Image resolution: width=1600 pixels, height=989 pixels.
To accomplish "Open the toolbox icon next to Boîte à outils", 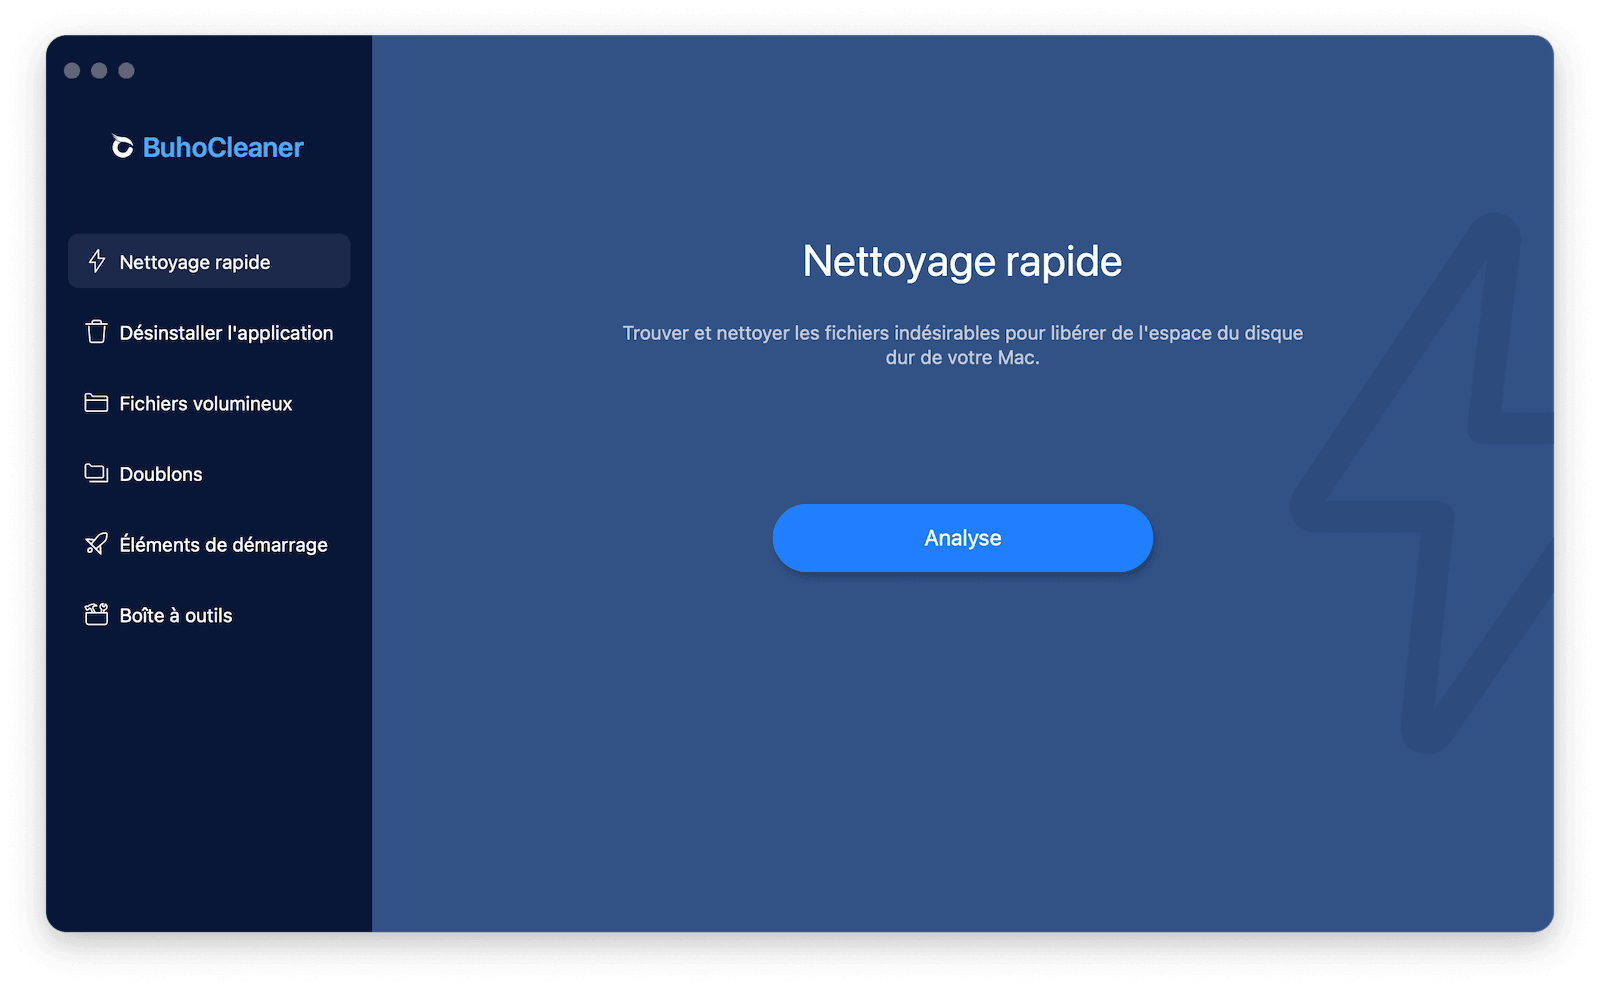I will coord(96,614).
